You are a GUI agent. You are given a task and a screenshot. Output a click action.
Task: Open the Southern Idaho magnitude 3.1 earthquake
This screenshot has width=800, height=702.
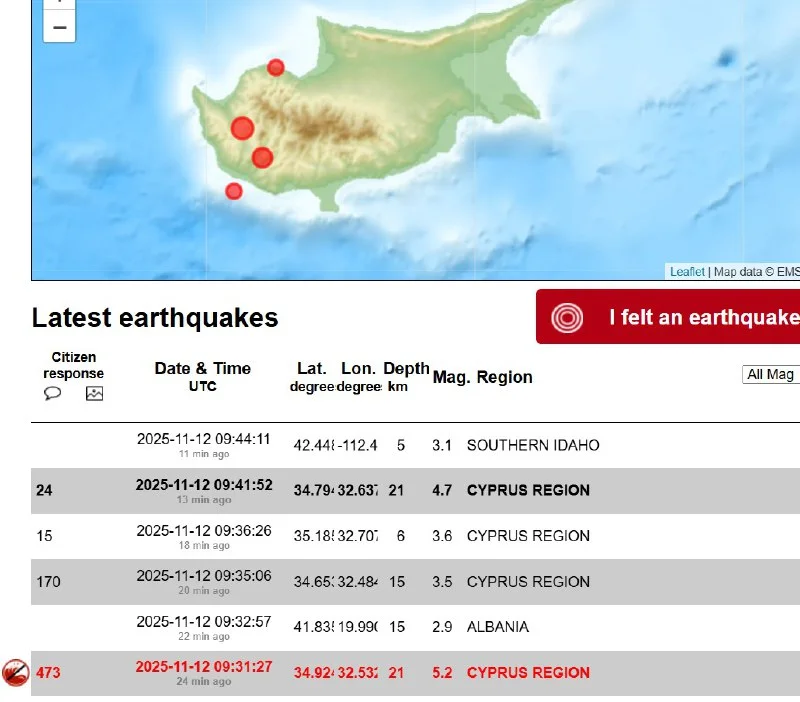532,445
